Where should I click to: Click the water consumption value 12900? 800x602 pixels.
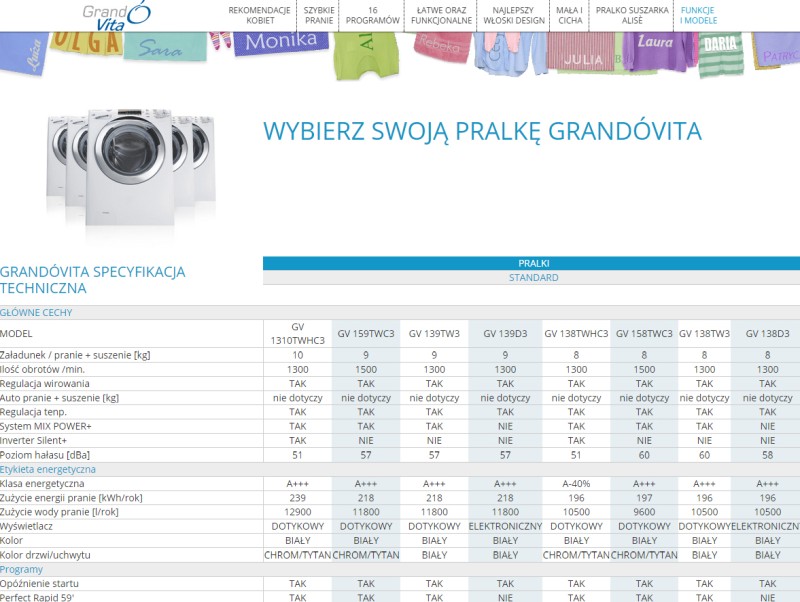(x=297, y=512)
